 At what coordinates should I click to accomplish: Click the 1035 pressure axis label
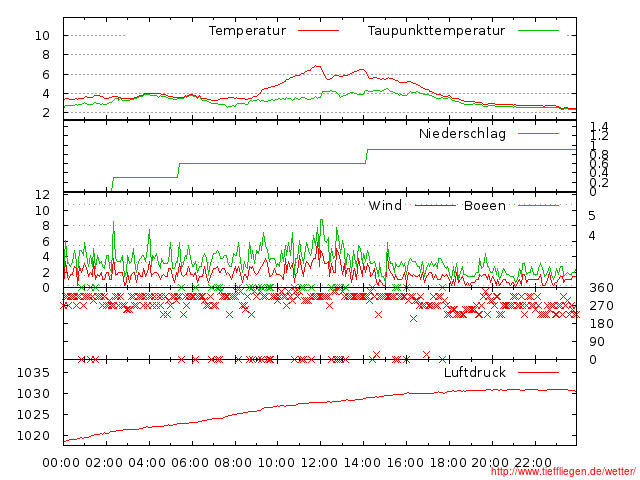(33, 373)
